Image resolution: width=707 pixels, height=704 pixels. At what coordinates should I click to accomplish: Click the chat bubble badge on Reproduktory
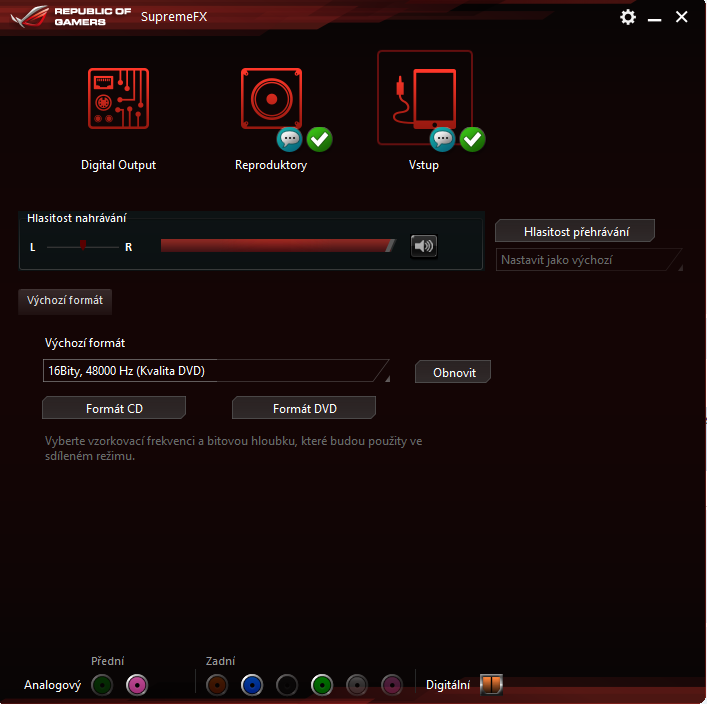(x=289, y=139)
